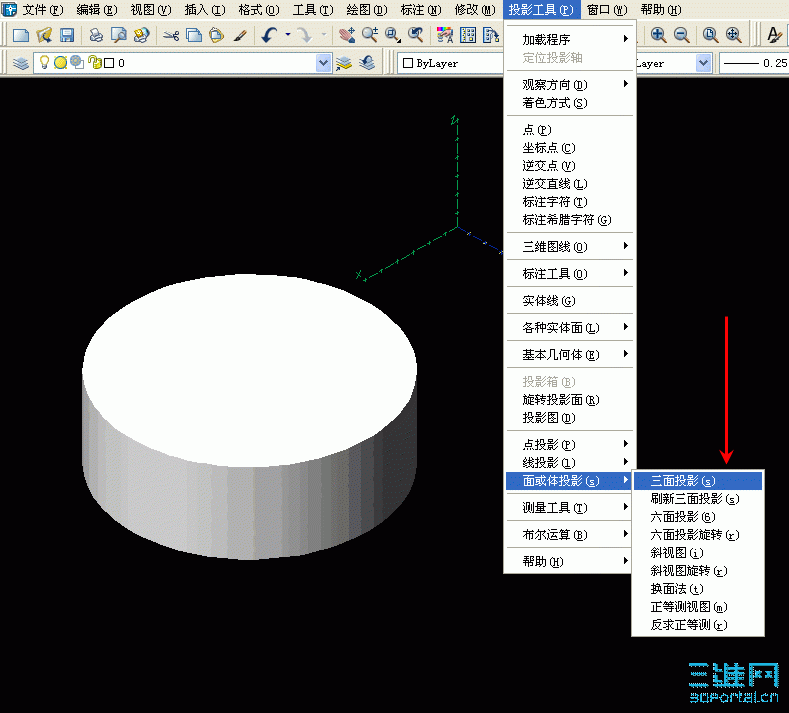
Task: Open 文件(F) menu
Action: (x=43, y=10)
